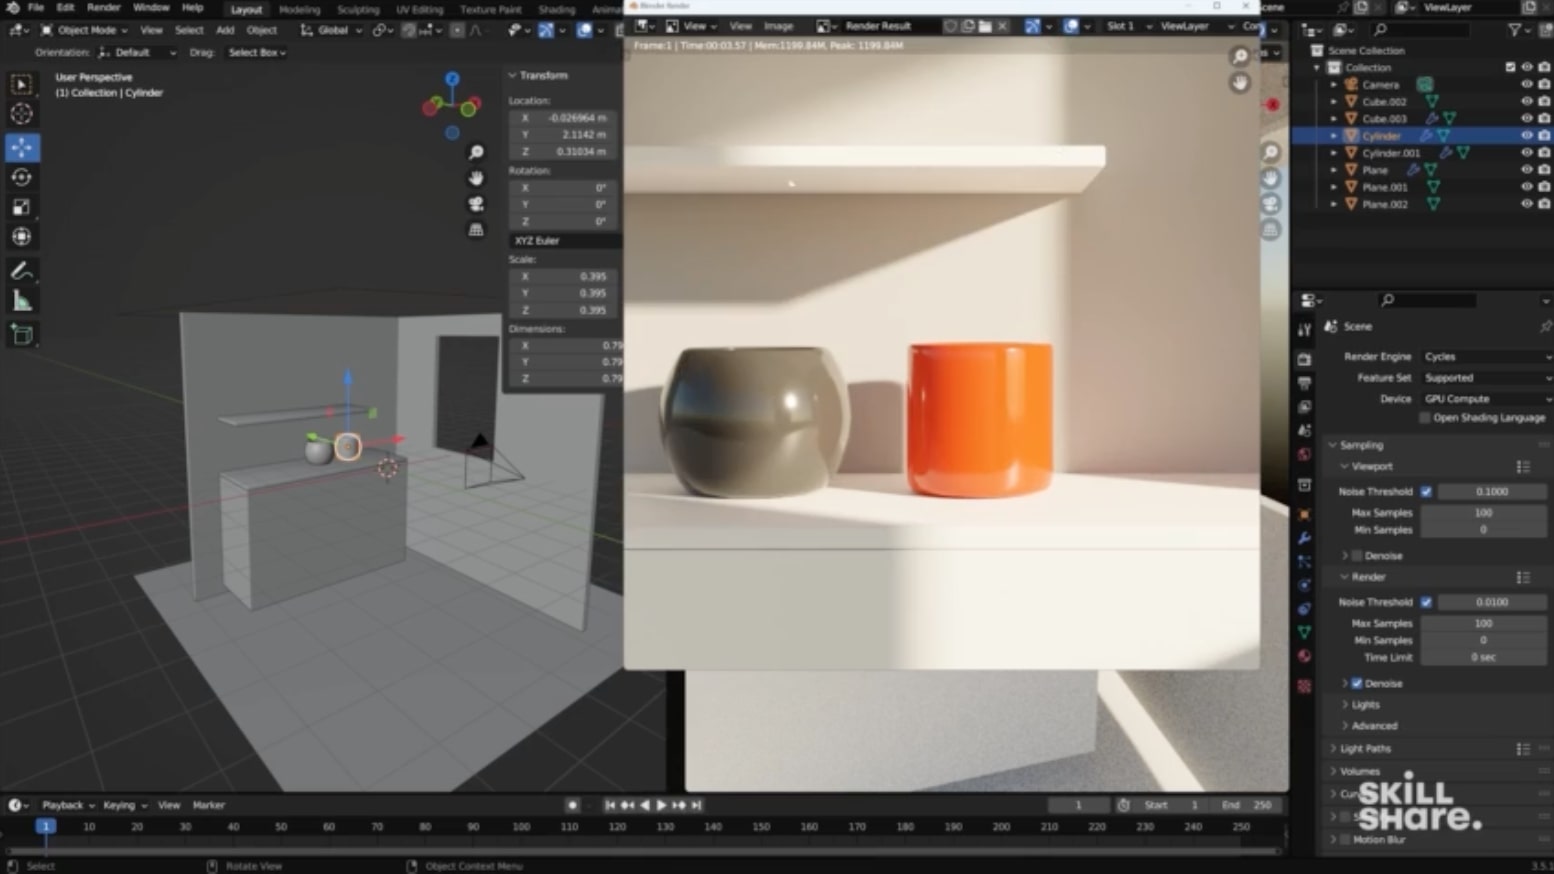Disable Denoise under Render sampling
The image size is (1554, 874).
pyautogui.click(x=1358, y=683)
